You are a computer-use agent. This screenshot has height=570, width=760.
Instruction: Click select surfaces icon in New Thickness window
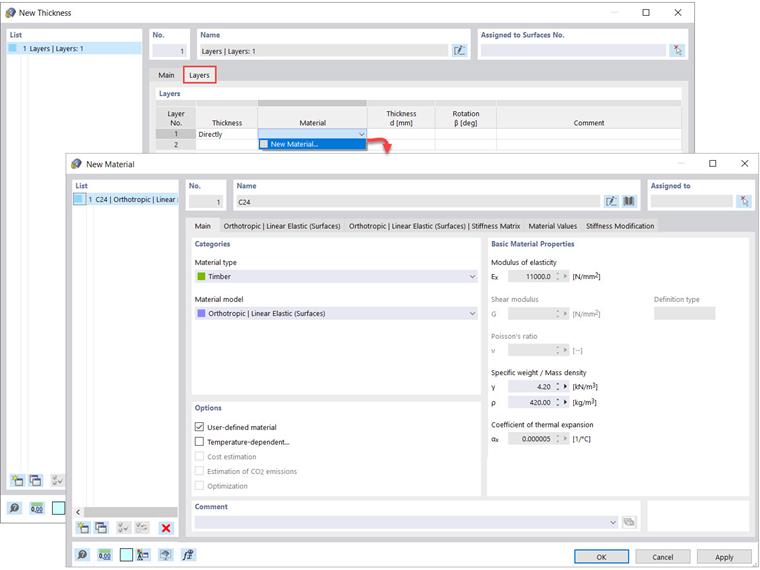(x=677, y=50)
